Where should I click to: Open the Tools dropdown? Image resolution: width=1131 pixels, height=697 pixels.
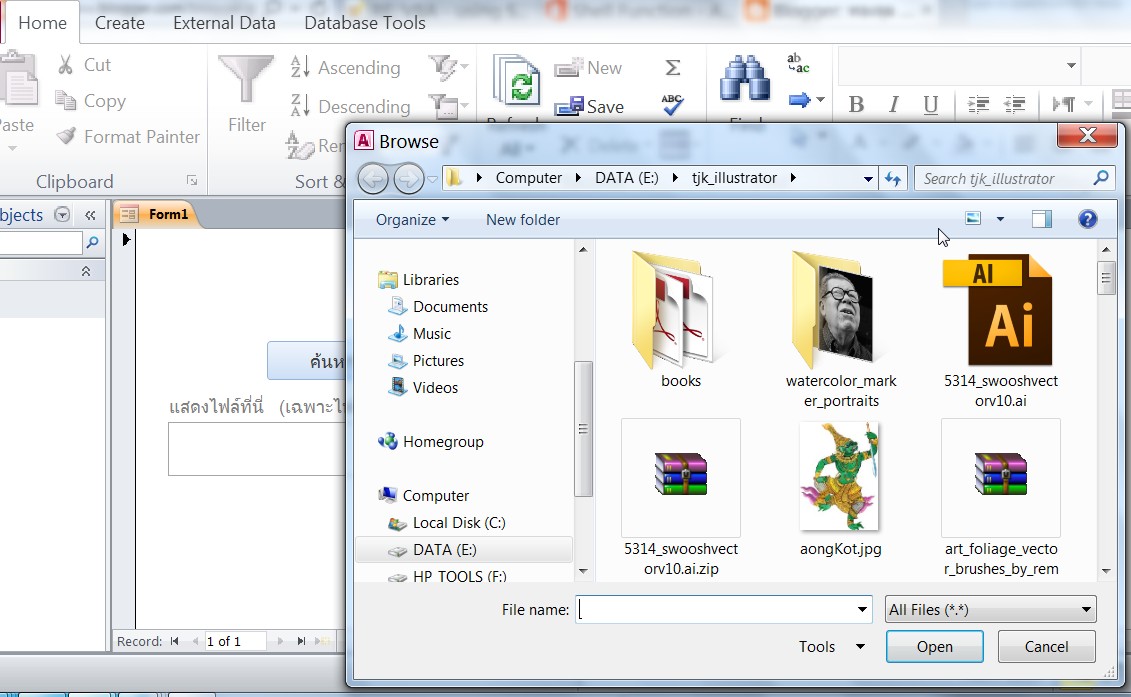(x=829, y=647)
